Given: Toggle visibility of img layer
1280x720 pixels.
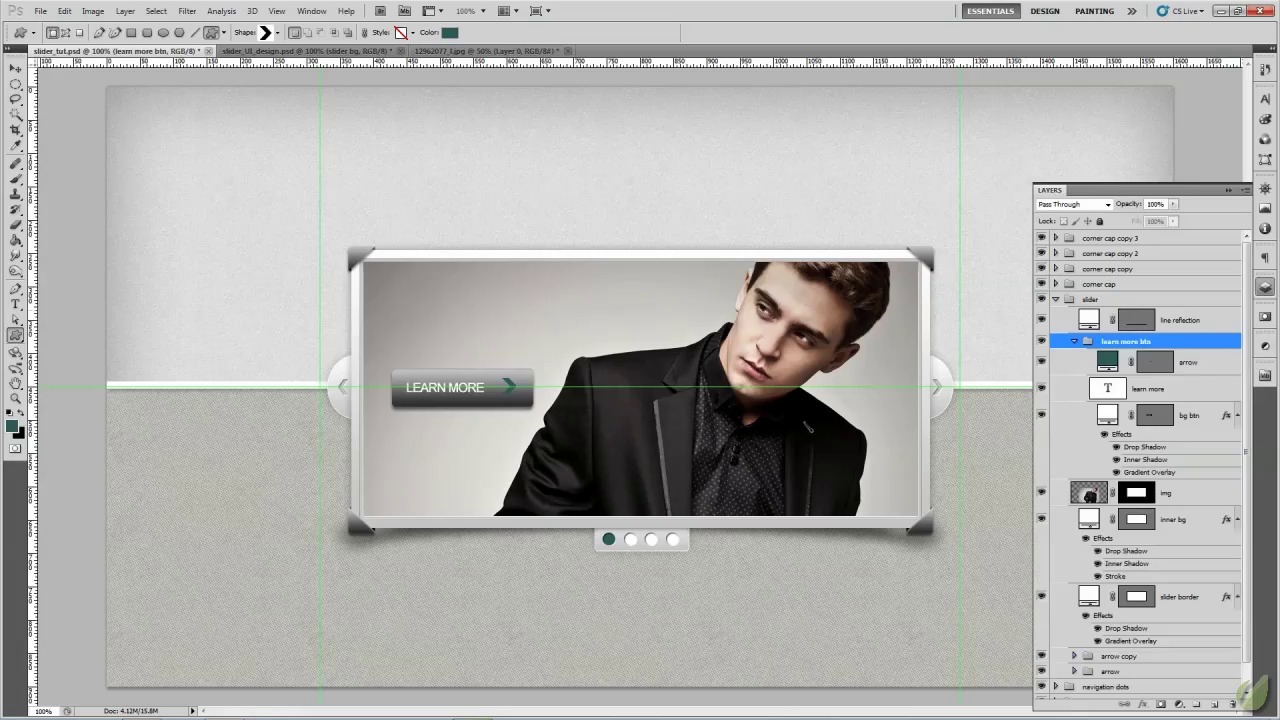Looking at the screenshot, I should click(1041, 492).
